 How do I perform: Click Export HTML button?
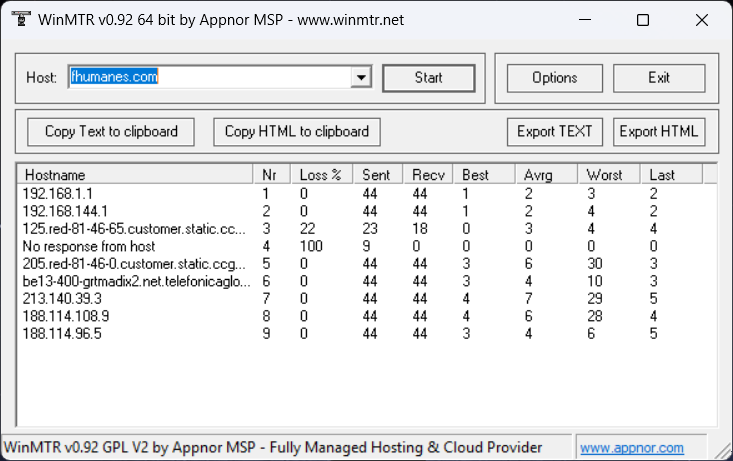coord(659,131)
